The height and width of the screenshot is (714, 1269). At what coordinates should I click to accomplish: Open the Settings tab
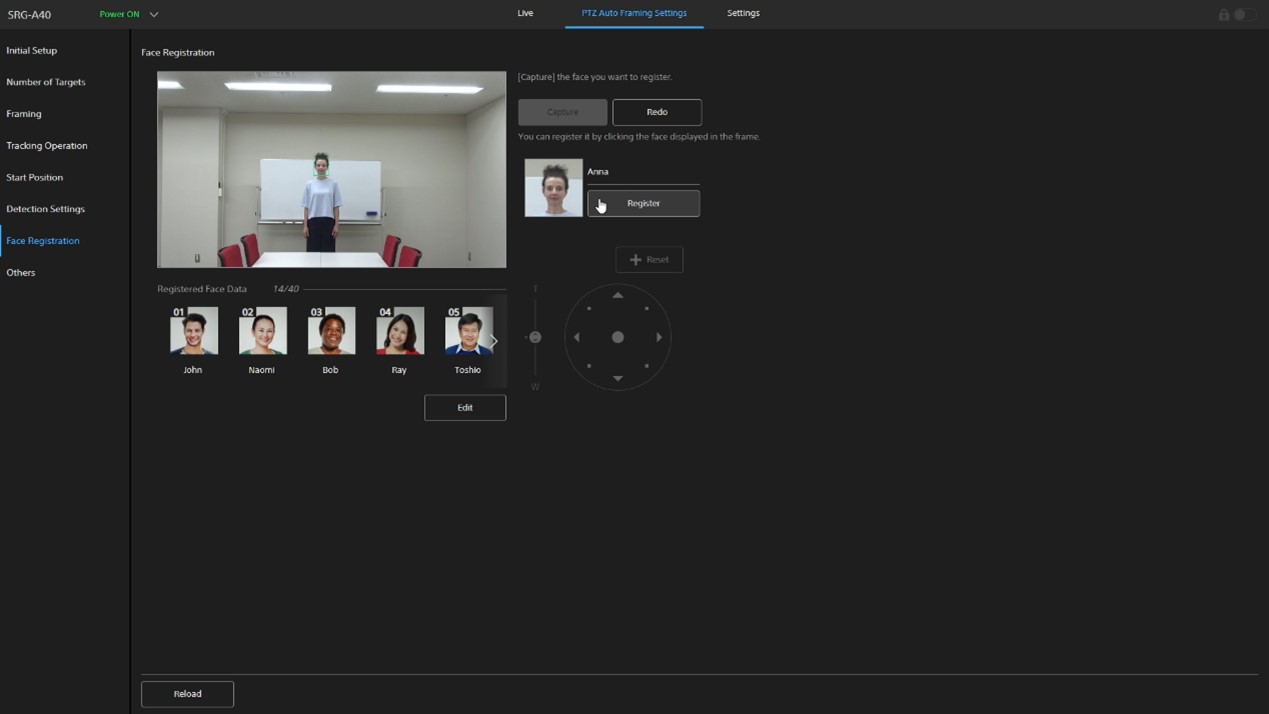(743, 13)
